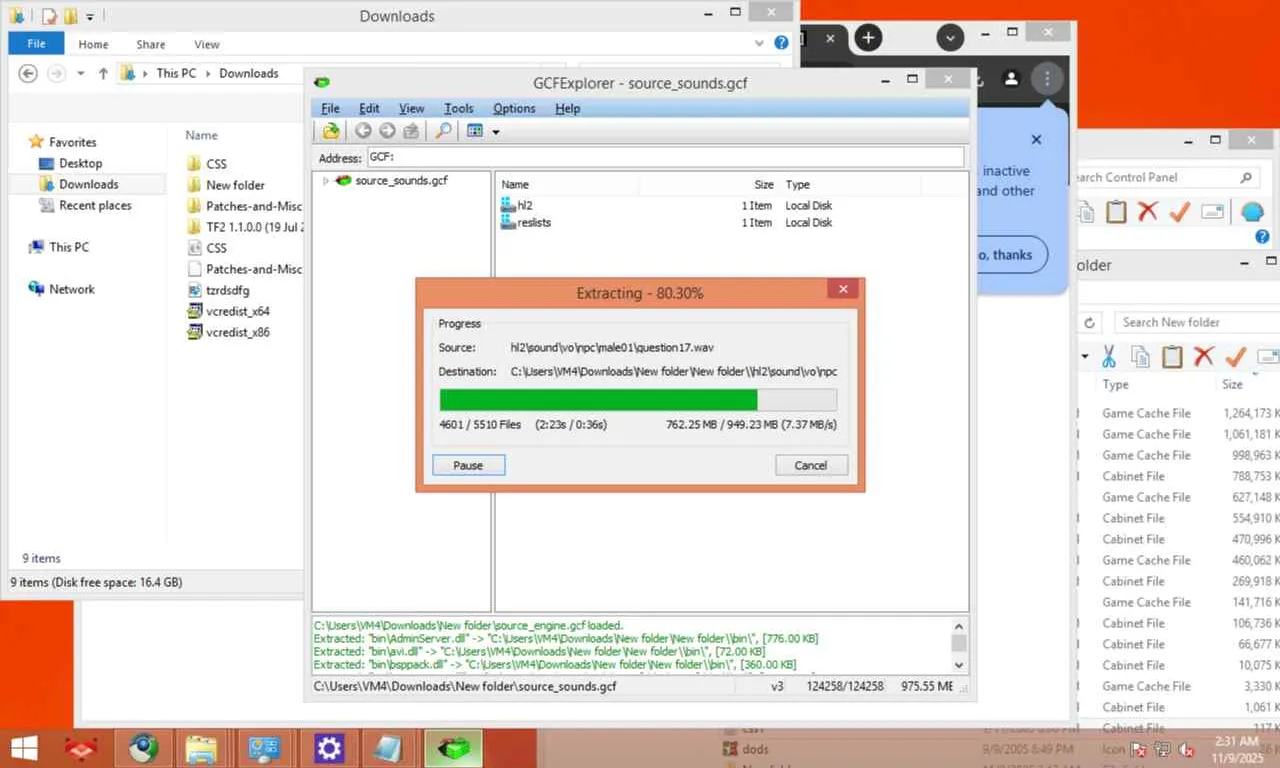1280x768 pixels.
Task: Open the Settings gear app on taskbar
Action: point(329,748)
